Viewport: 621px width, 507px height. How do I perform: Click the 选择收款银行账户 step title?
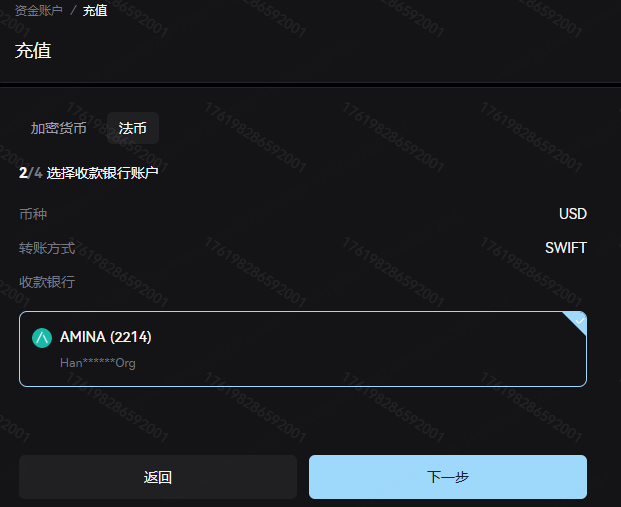102,173
